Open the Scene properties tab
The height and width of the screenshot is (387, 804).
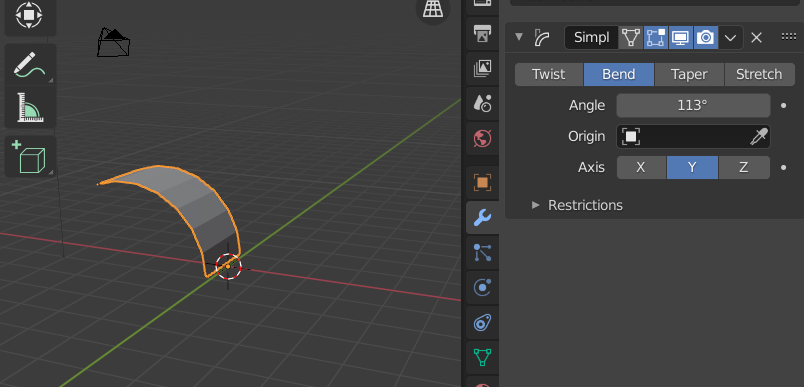coord(483,103)
